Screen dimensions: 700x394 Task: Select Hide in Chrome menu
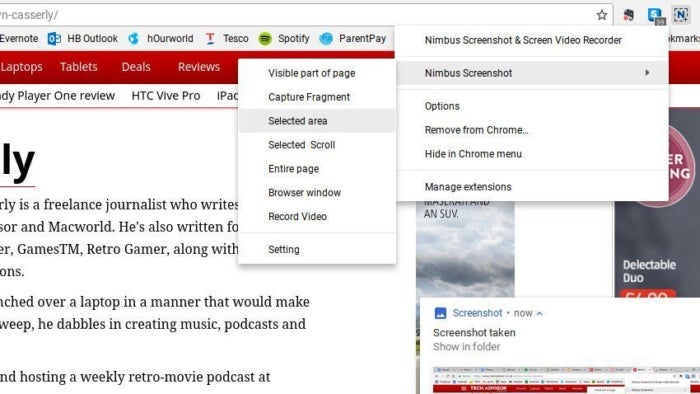(532, 154)
